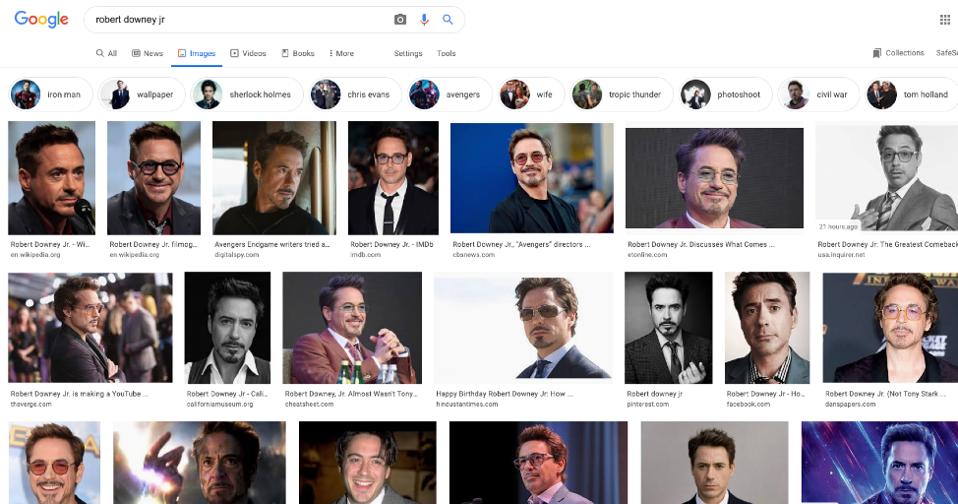Switch to the Books tab
958x504 pixels.
coord(298,53)
